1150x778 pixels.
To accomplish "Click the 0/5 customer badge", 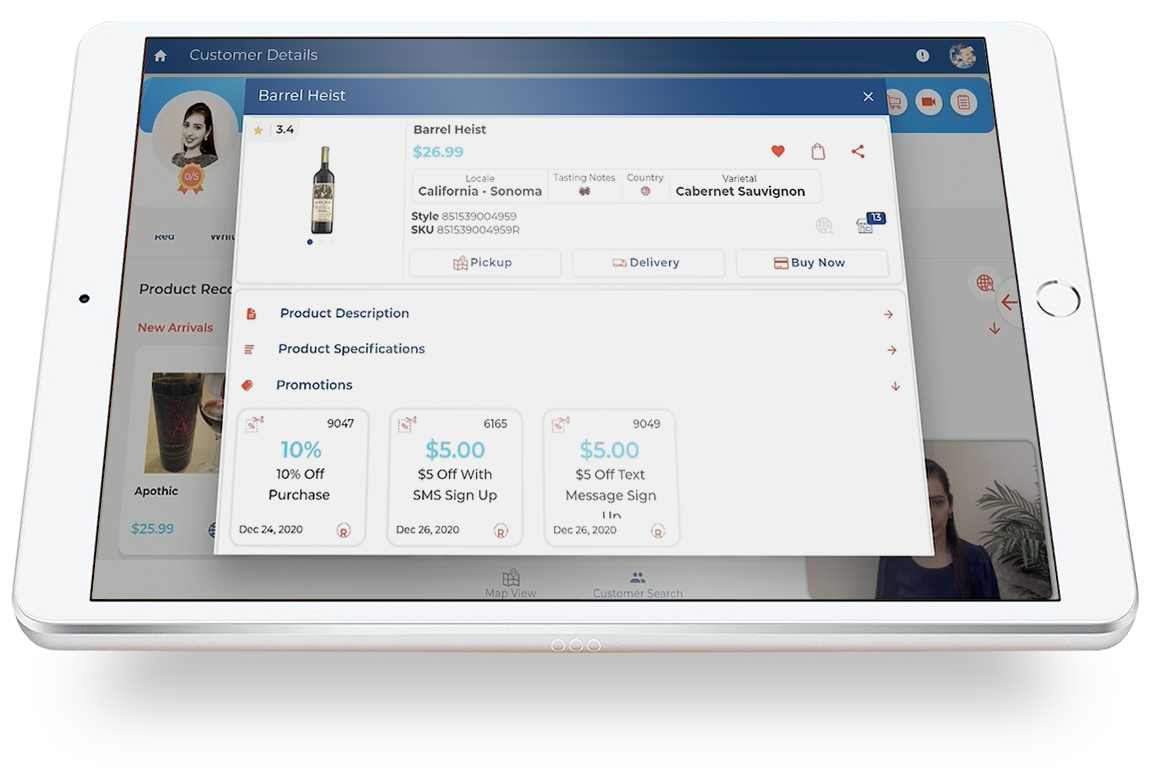I will point(191,177).
